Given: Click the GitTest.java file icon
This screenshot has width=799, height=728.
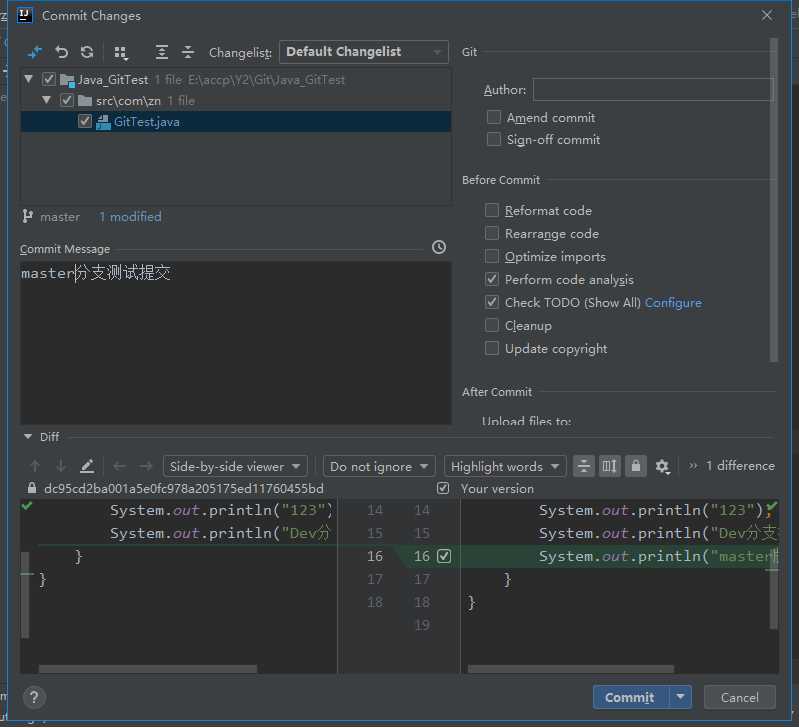Looking at the screenshot, I should coord(103,122).
